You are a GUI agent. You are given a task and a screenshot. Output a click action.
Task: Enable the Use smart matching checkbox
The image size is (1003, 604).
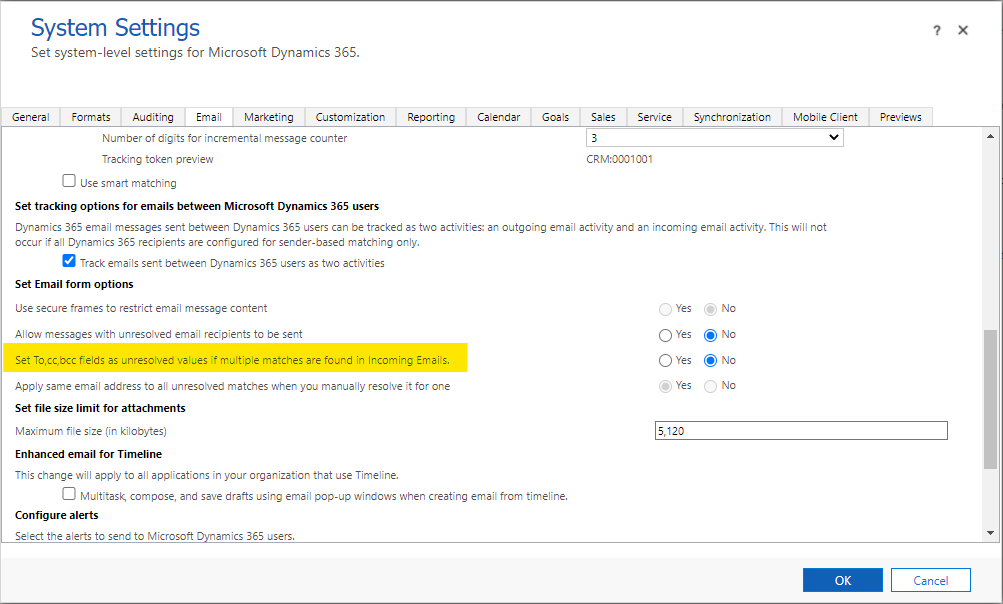[69, 182]
